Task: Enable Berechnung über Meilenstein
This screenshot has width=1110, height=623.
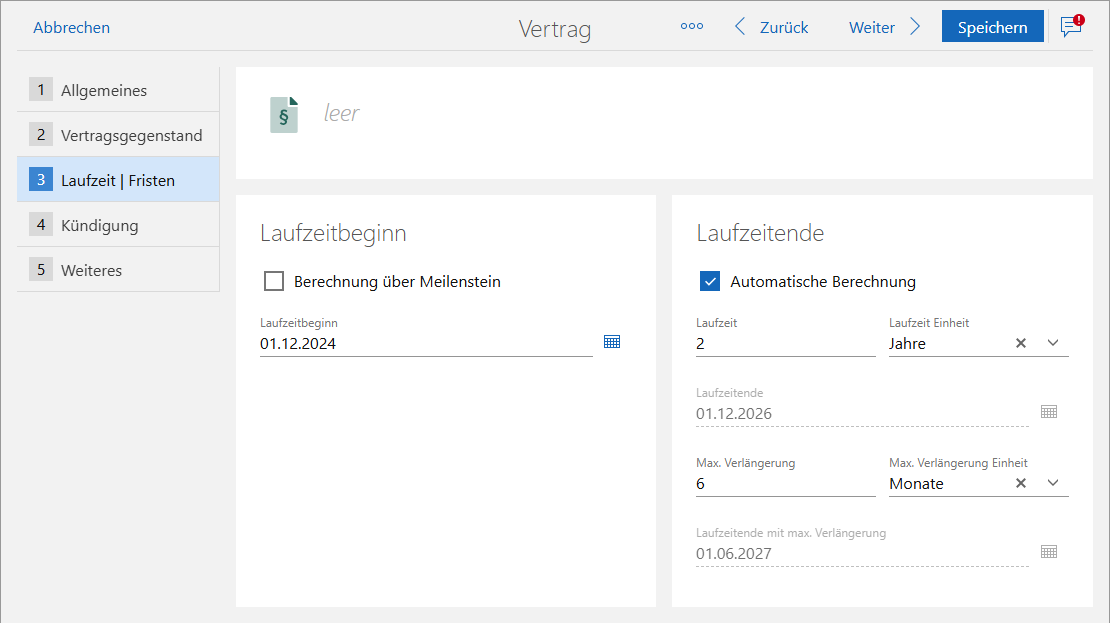Action: tap(274, 281)
